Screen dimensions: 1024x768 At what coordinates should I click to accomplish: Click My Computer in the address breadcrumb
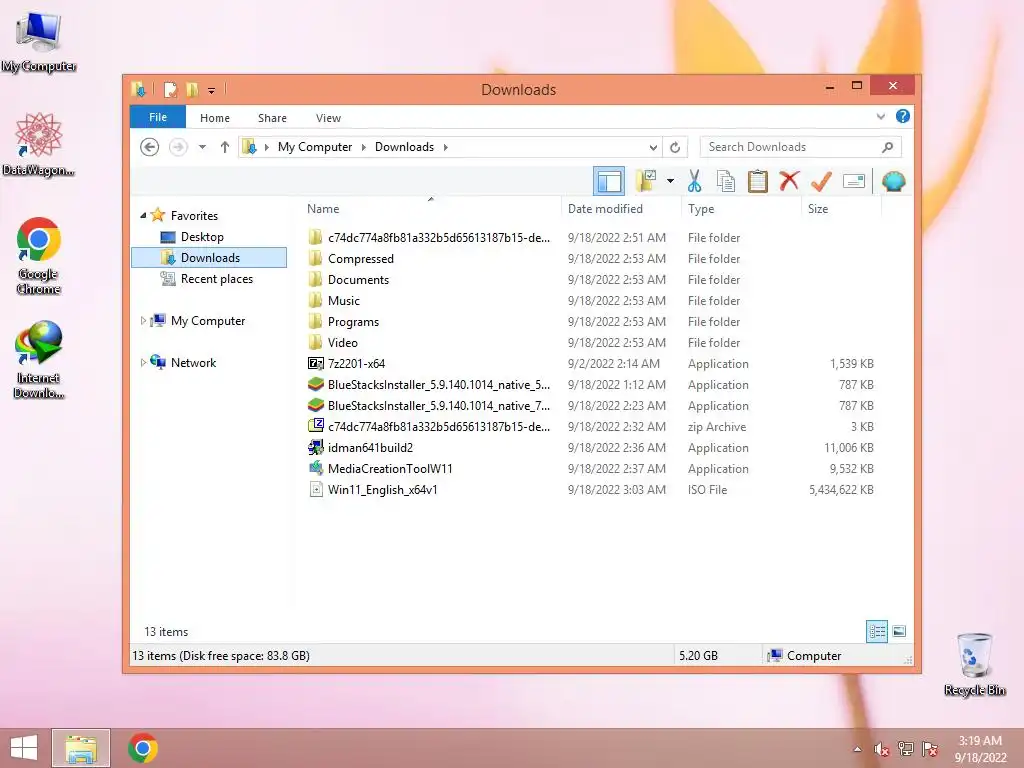click(x=315, y=147)
